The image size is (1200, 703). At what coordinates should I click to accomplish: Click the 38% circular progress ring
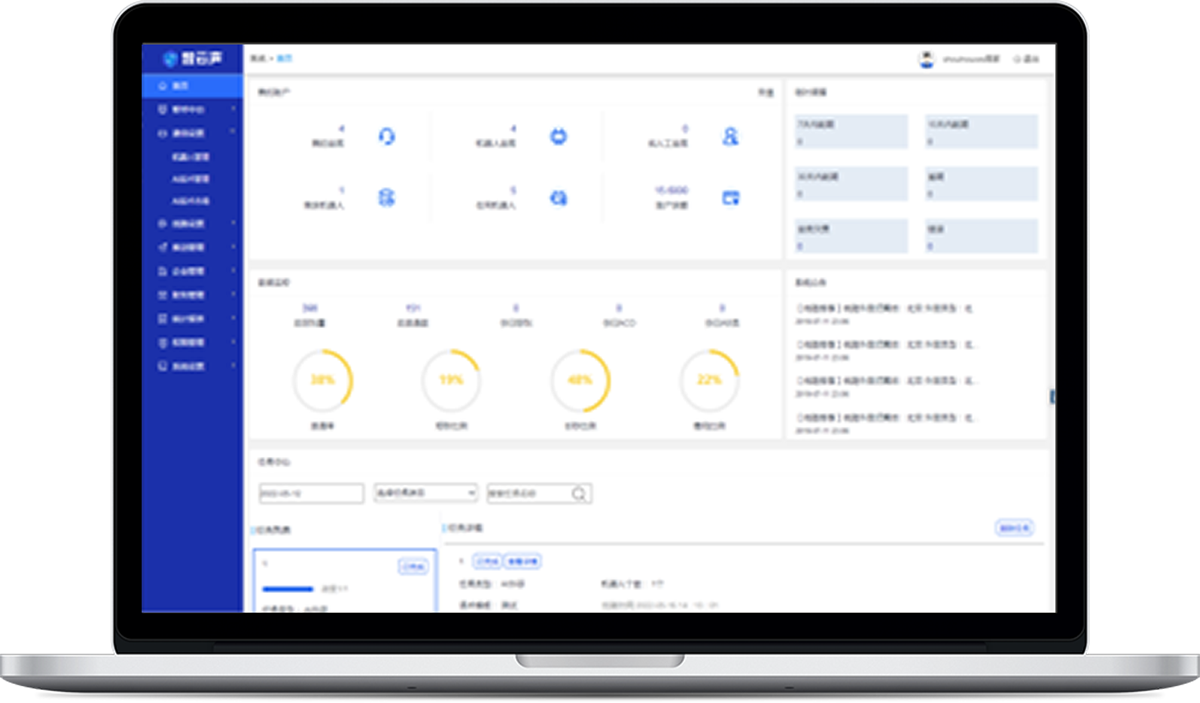(322, 381)
